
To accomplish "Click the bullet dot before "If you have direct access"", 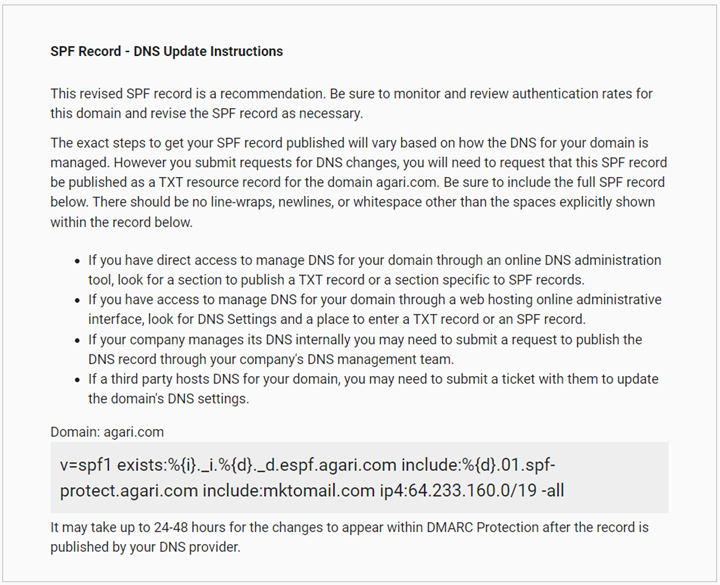I will (x=78, y=261).
